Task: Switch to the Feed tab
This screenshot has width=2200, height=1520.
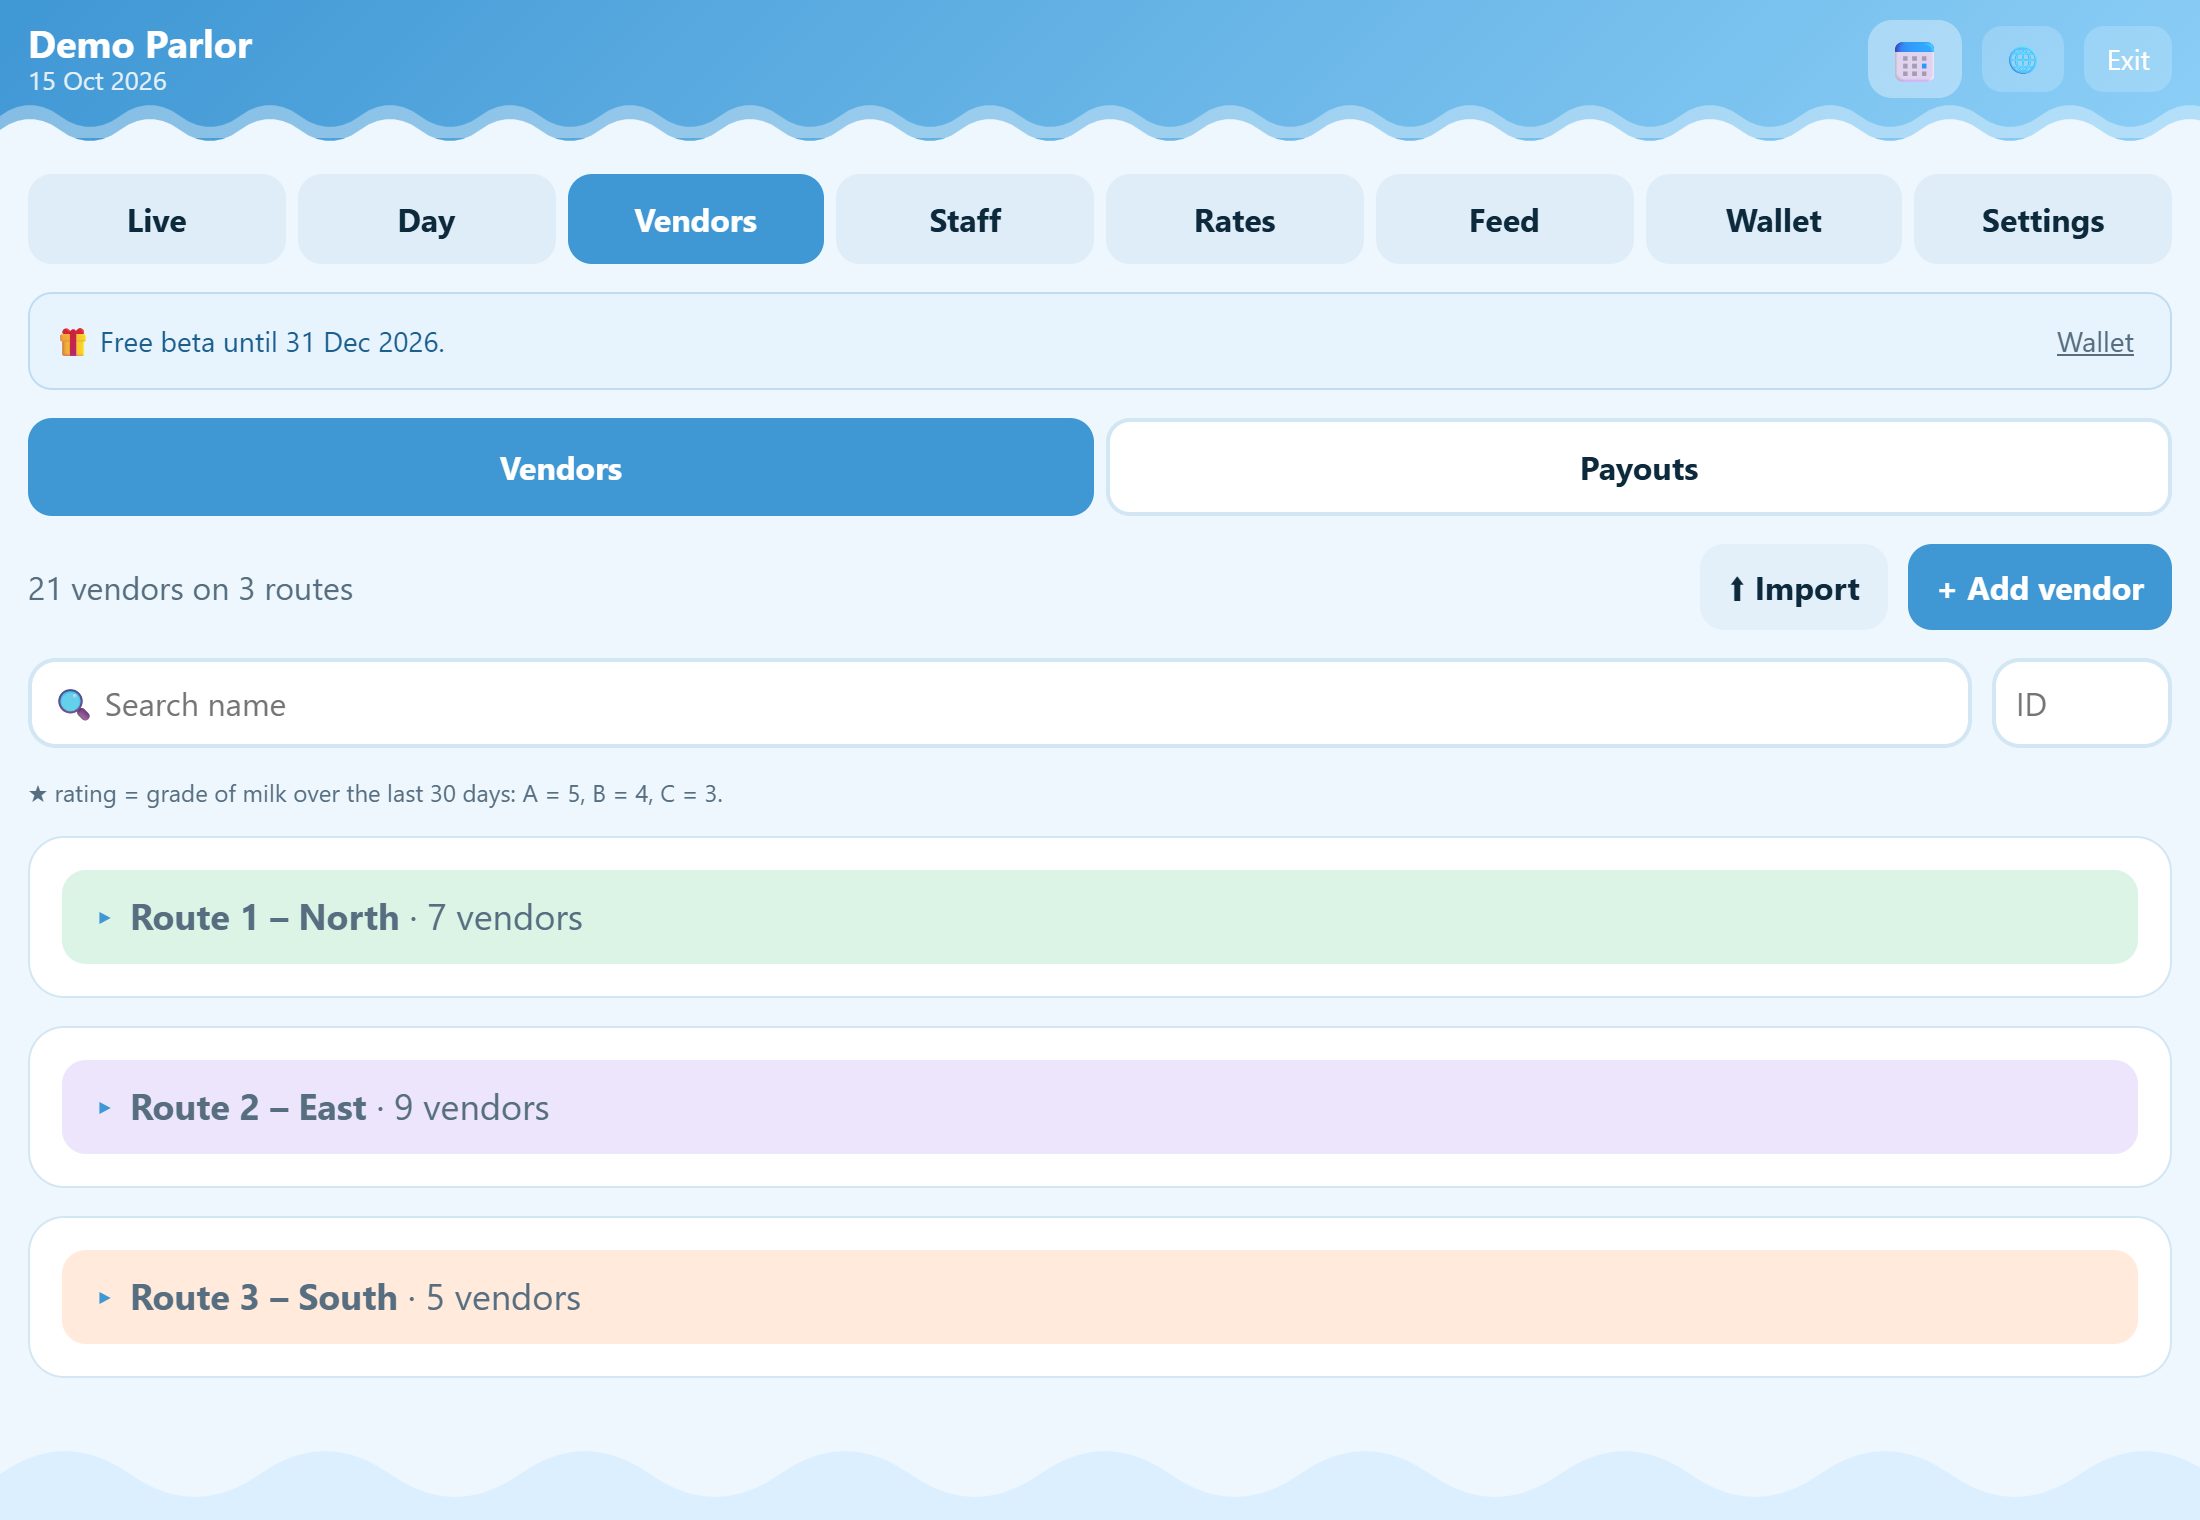Action: pyautogui.click(x=1504, y=219)
